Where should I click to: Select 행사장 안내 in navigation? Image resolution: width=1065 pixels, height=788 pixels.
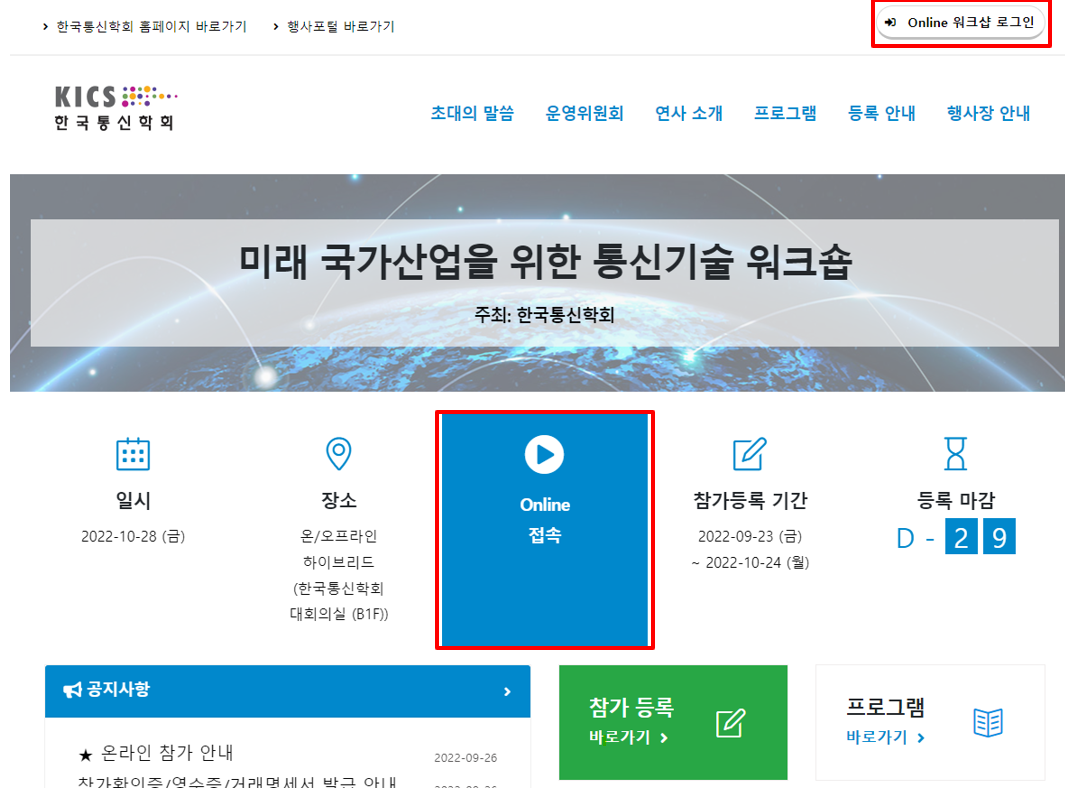pos(988,113)
